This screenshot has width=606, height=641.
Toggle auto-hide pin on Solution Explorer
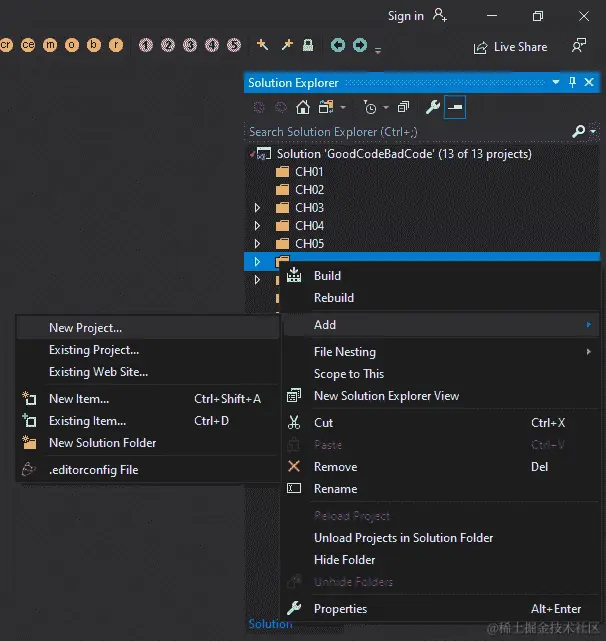click(572, 82)
